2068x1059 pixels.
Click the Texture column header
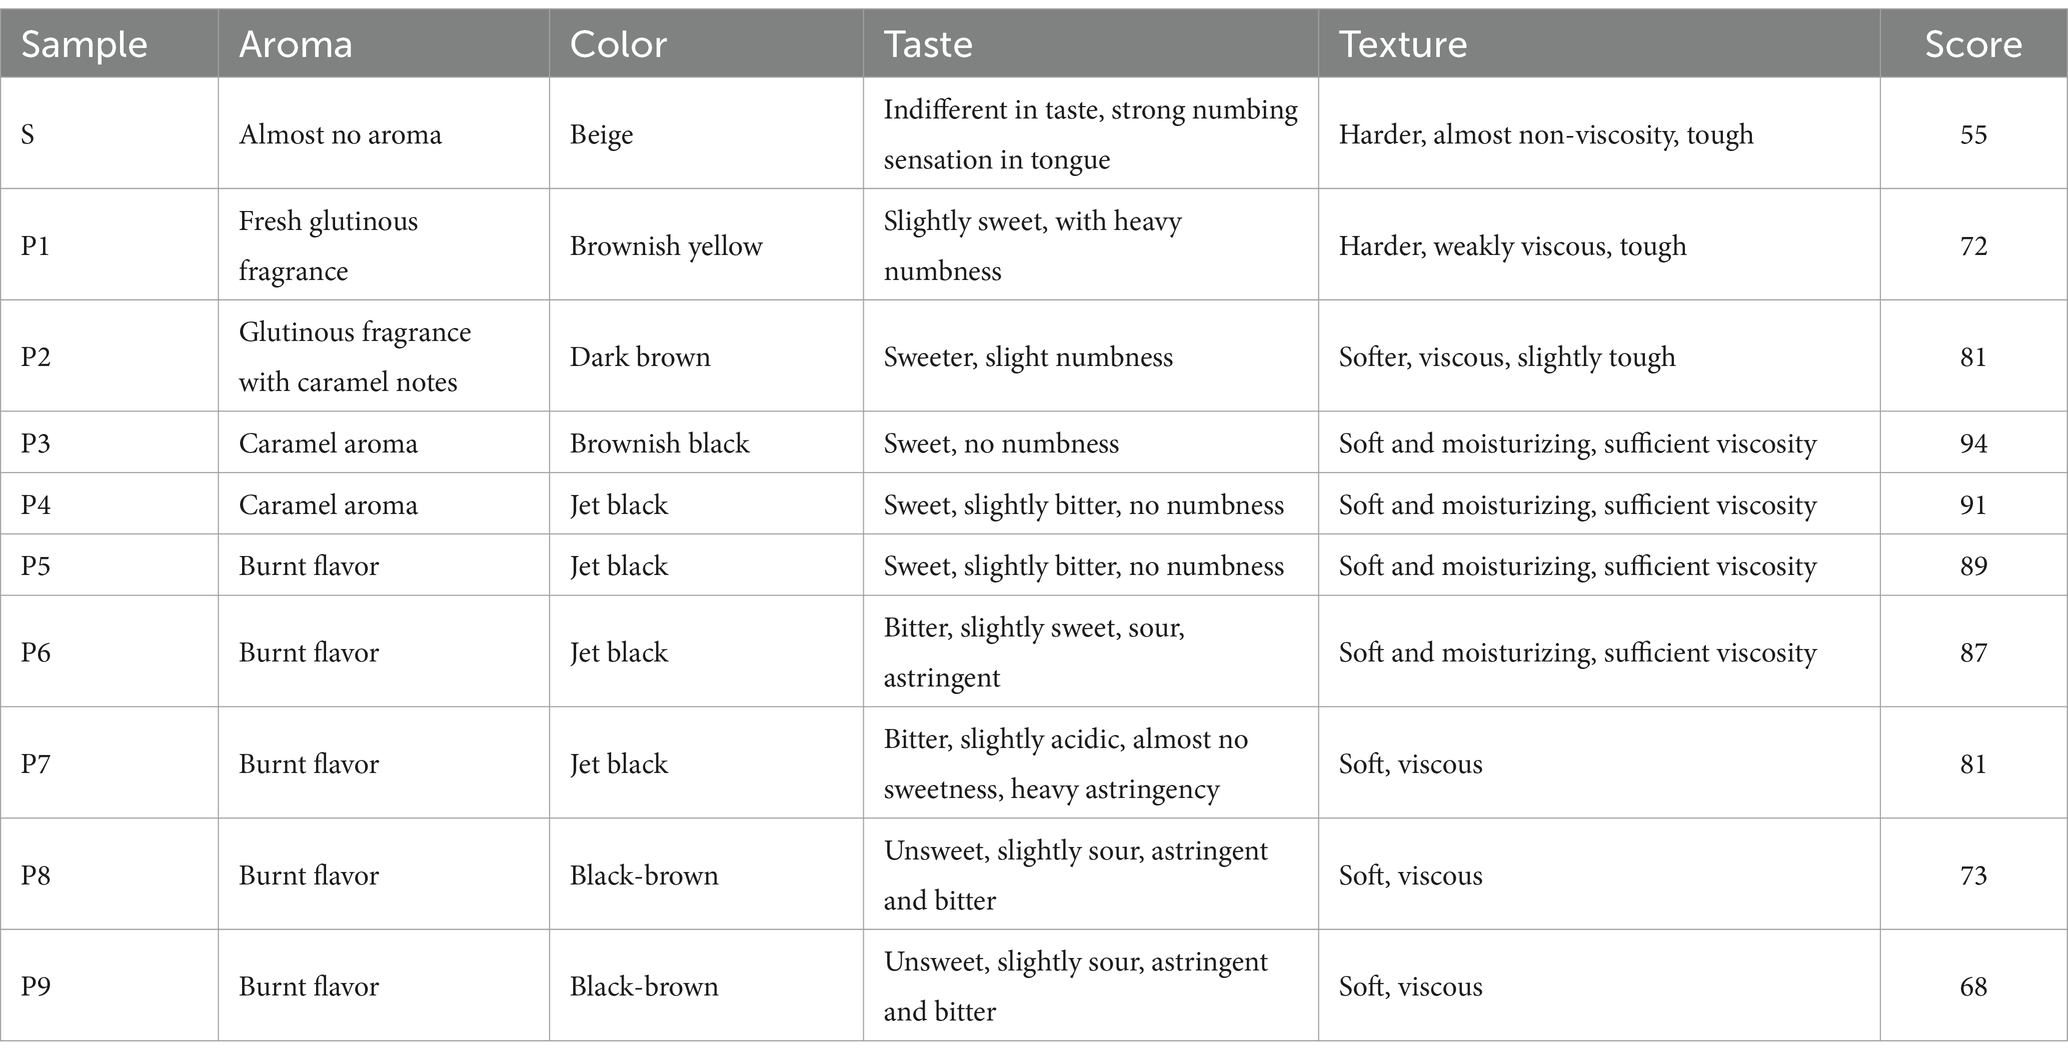point(1402,44)
